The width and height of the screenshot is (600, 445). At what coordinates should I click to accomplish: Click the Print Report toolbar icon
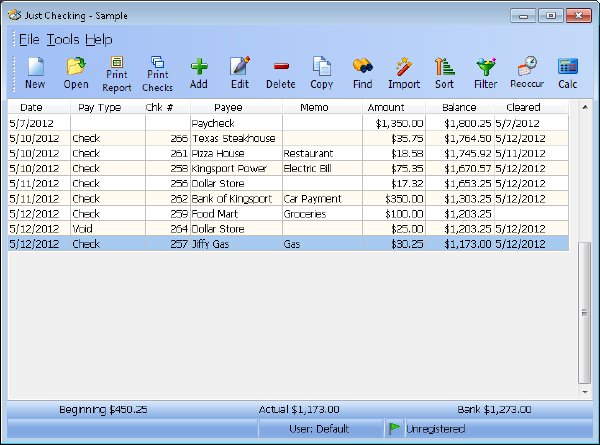pos(117,74)
